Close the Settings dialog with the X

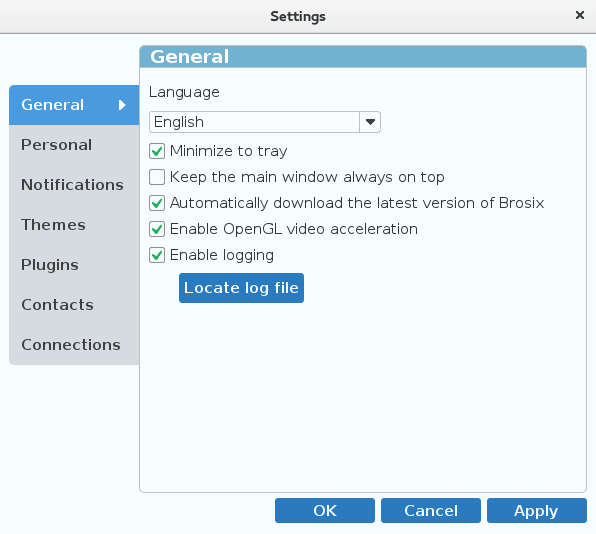coord(580,15)
